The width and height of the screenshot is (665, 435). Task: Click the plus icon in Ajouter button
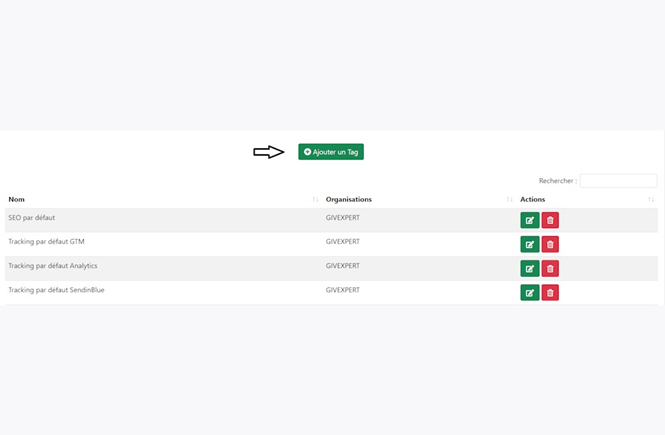point(307,152)
